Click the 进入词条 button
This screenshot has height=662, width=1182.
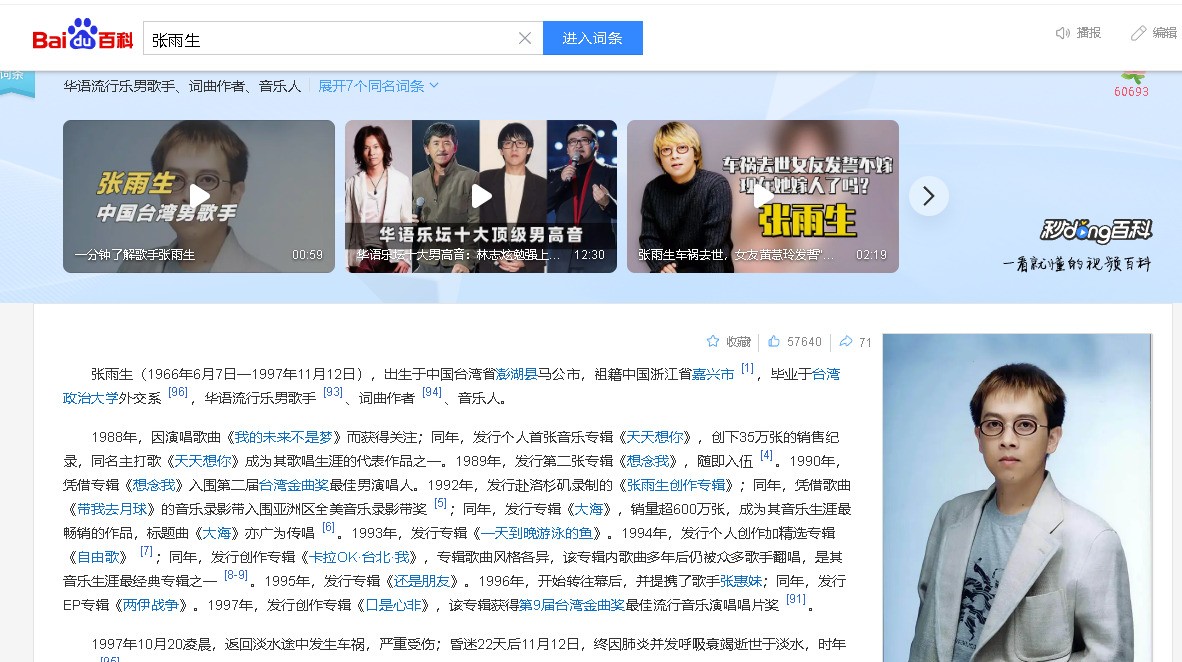point(592,38)
